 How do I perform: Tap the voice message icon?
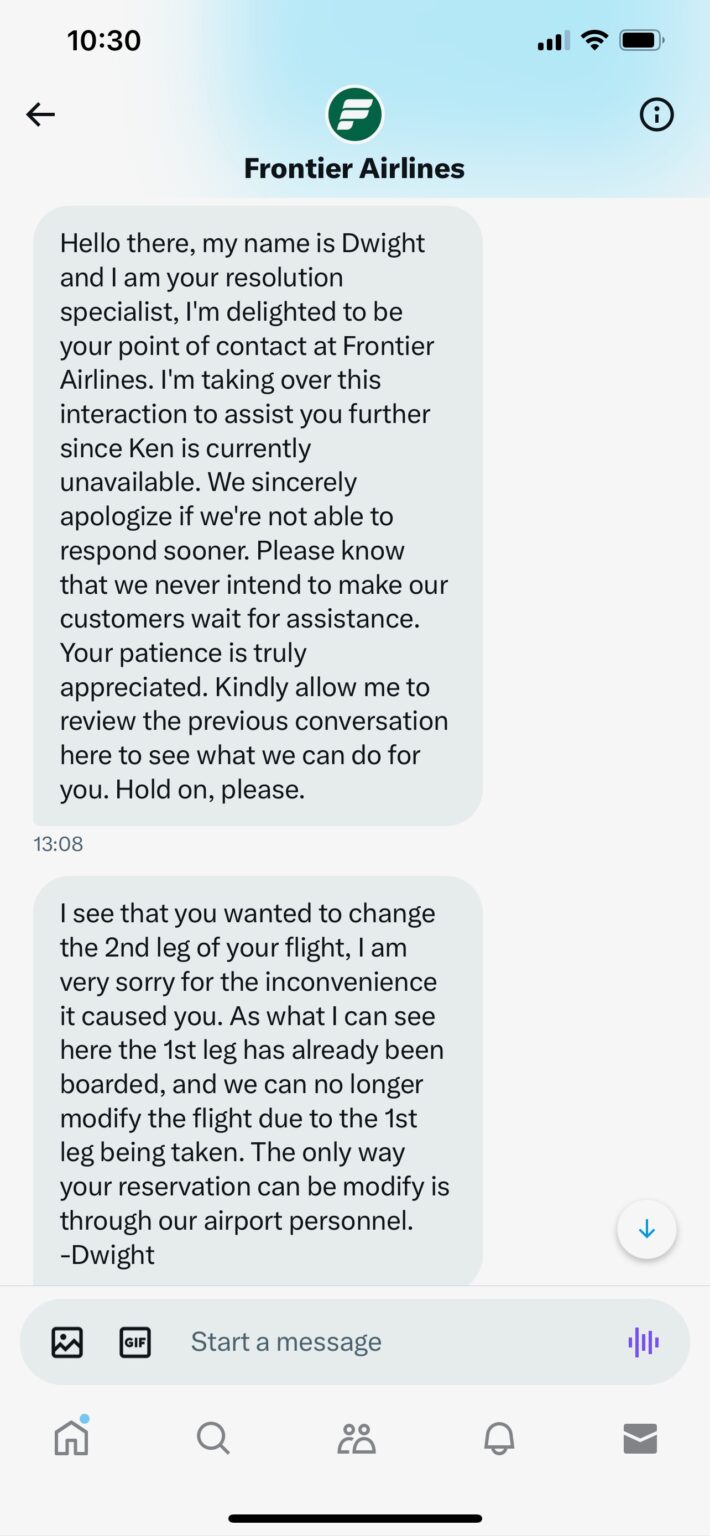(644, 1342)
